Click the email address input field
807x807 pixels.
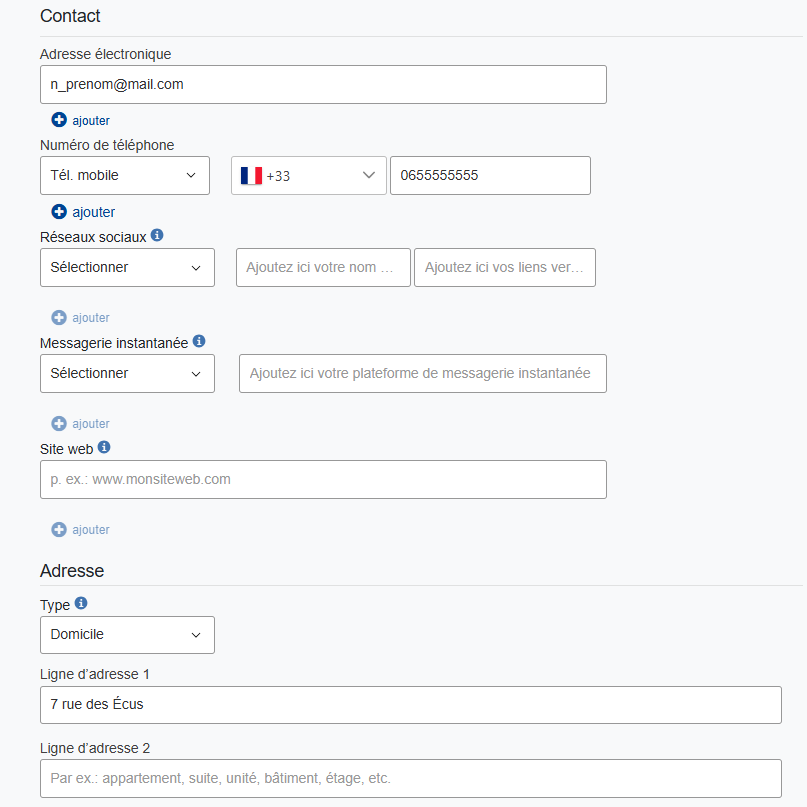point(323,85)
